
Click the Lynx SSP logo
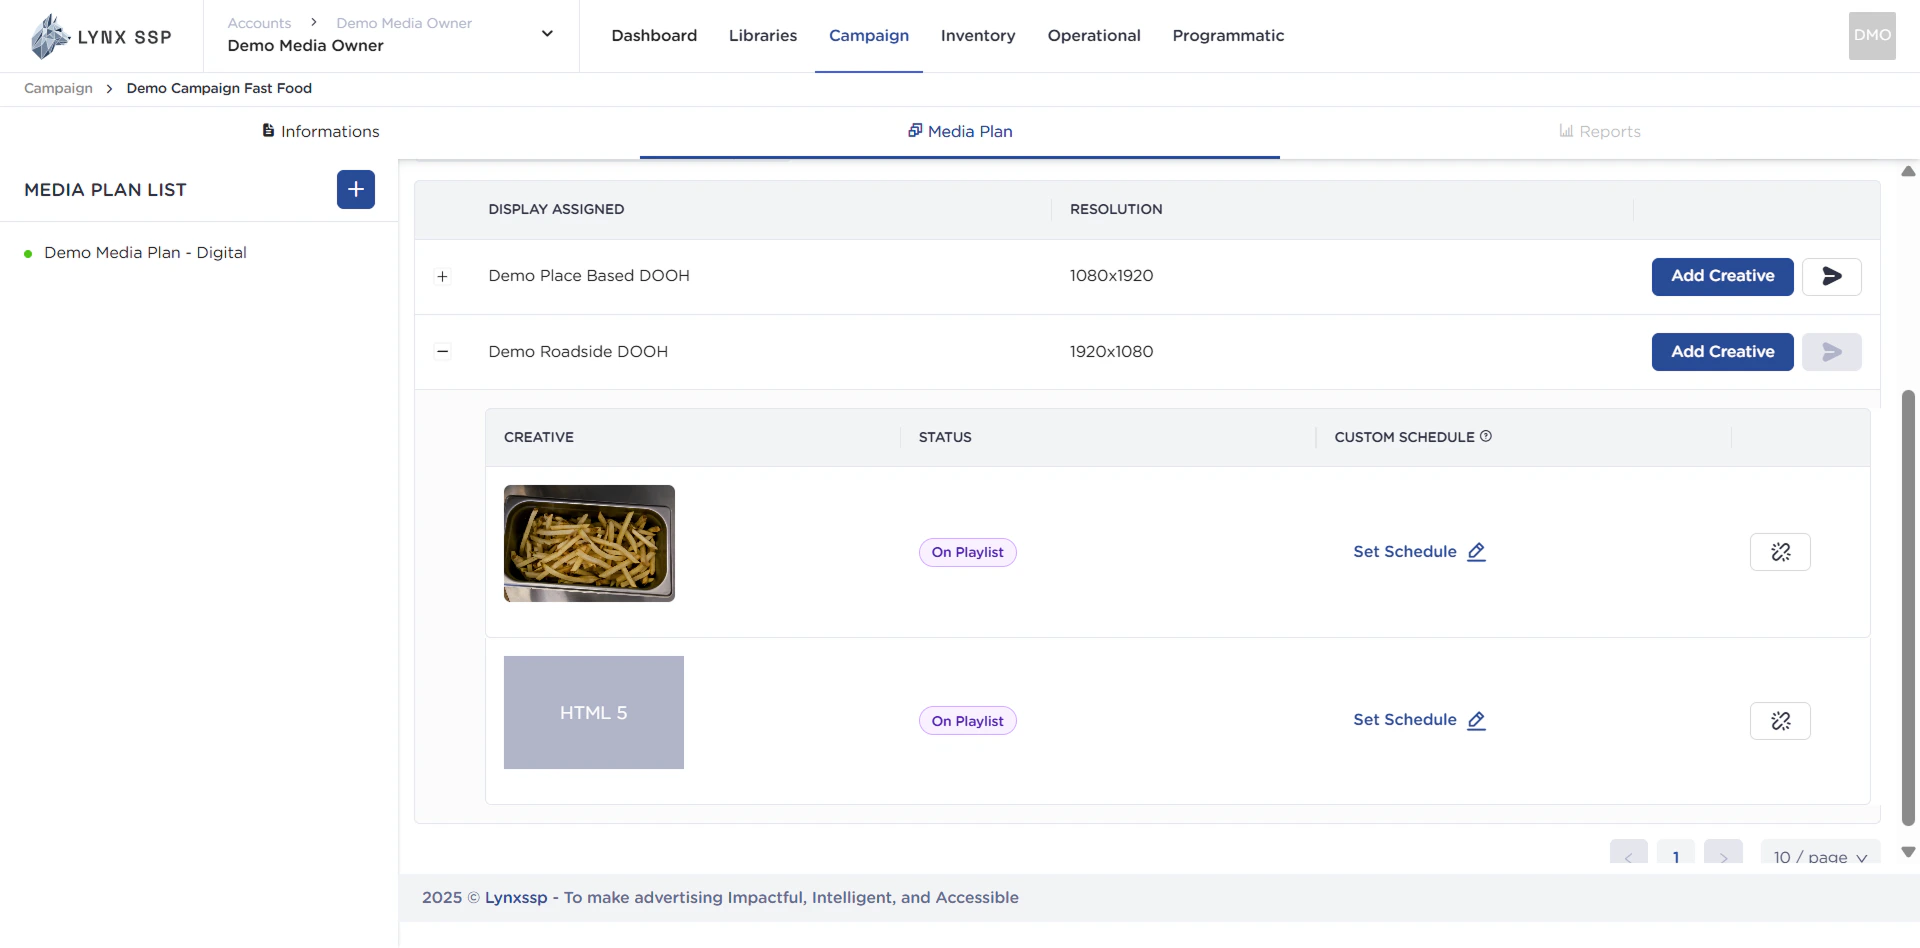tap(101, 37)
